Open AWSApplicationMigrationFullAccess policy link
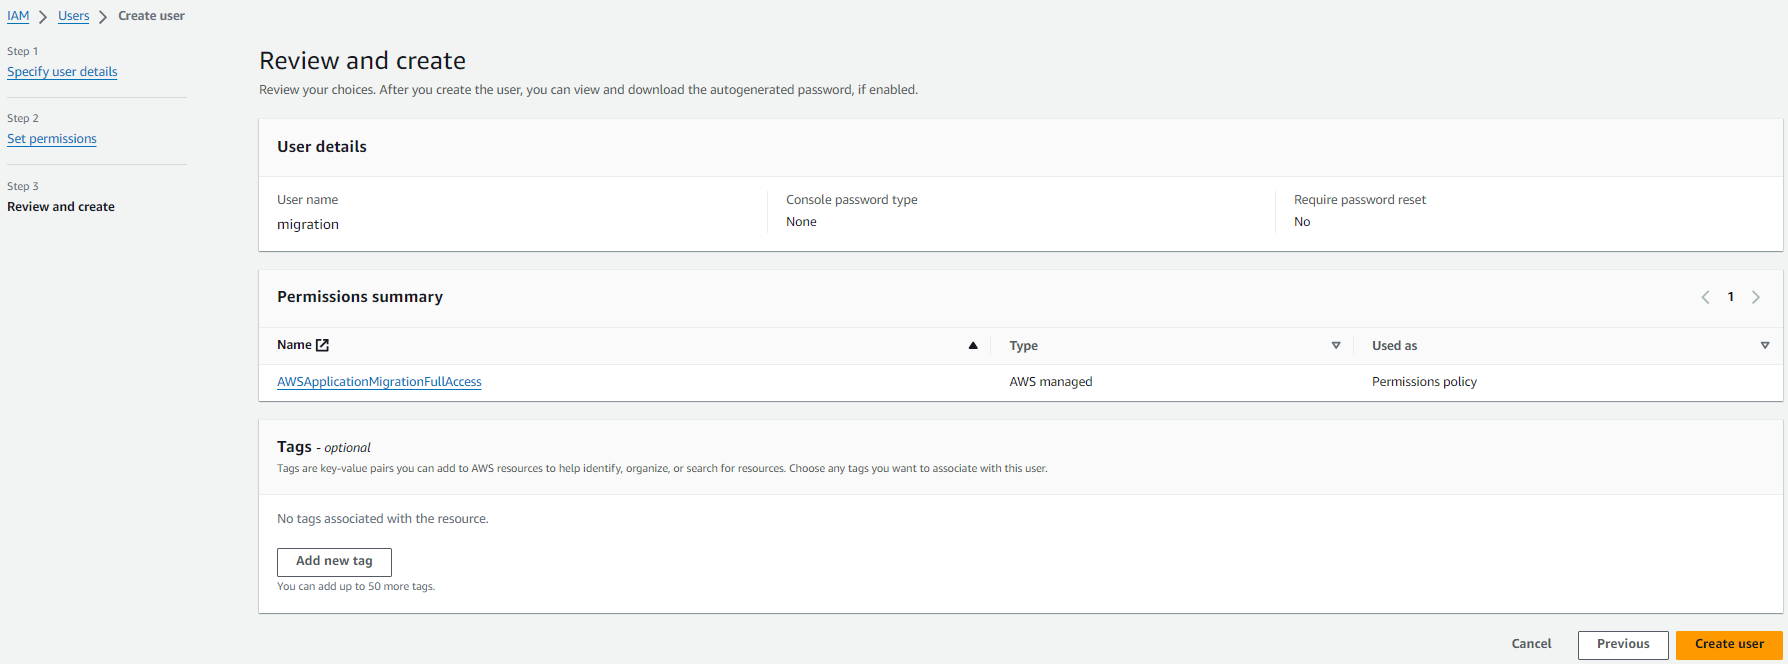The width and height of the screenshot is (1788, 664). pos(379,382)
